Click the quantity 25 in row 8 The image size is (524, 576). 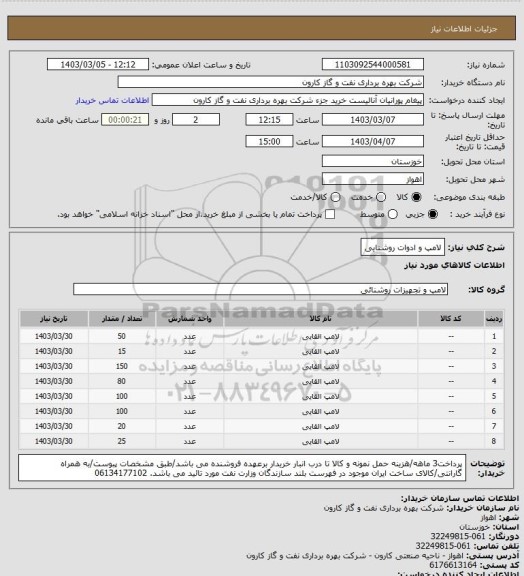coord(122,441)
